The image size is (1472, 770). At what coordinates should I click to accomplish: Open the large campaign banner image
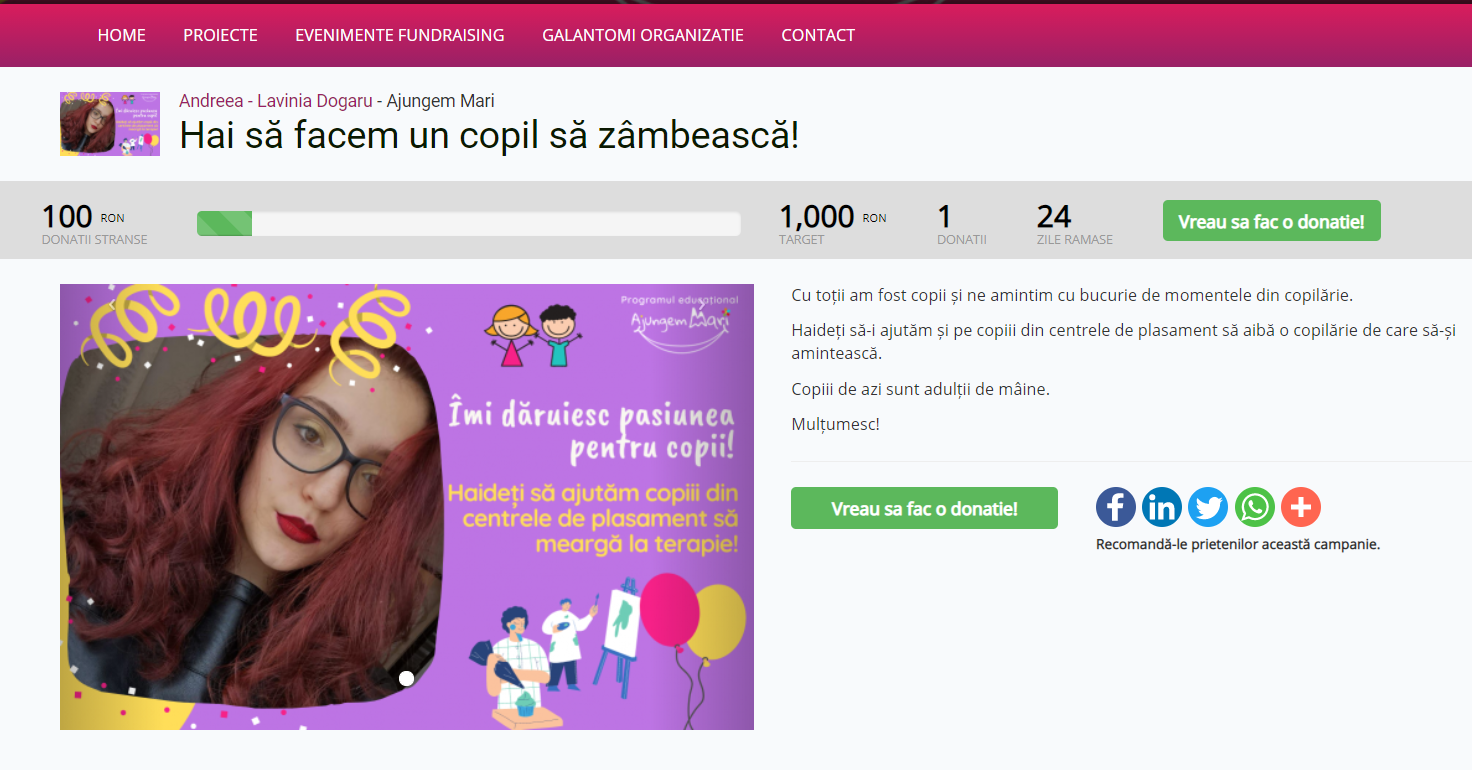[x=407, y=507]
